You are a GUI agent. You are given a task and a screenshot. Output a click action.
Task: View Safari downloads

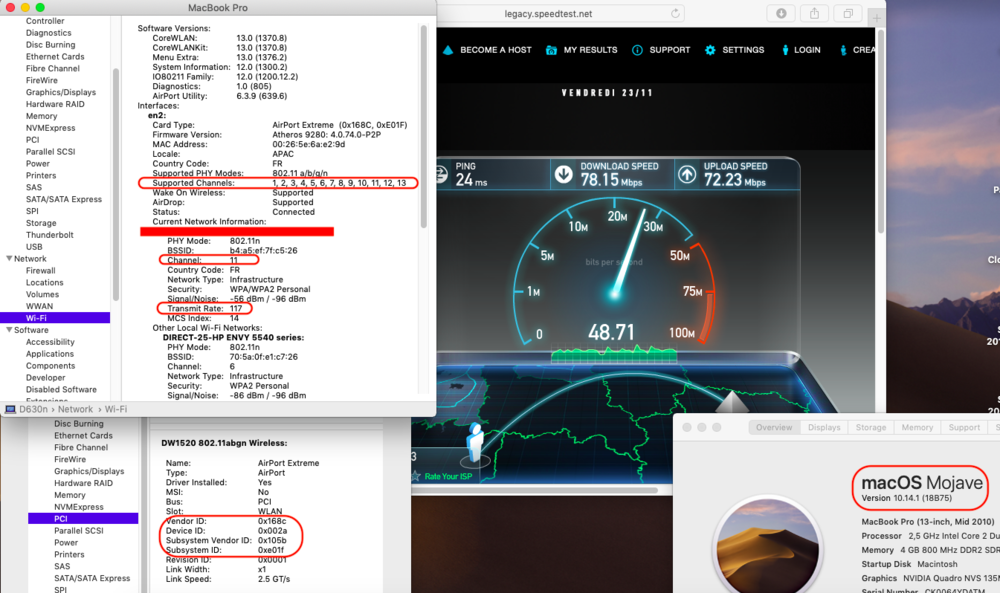point(781,13)
